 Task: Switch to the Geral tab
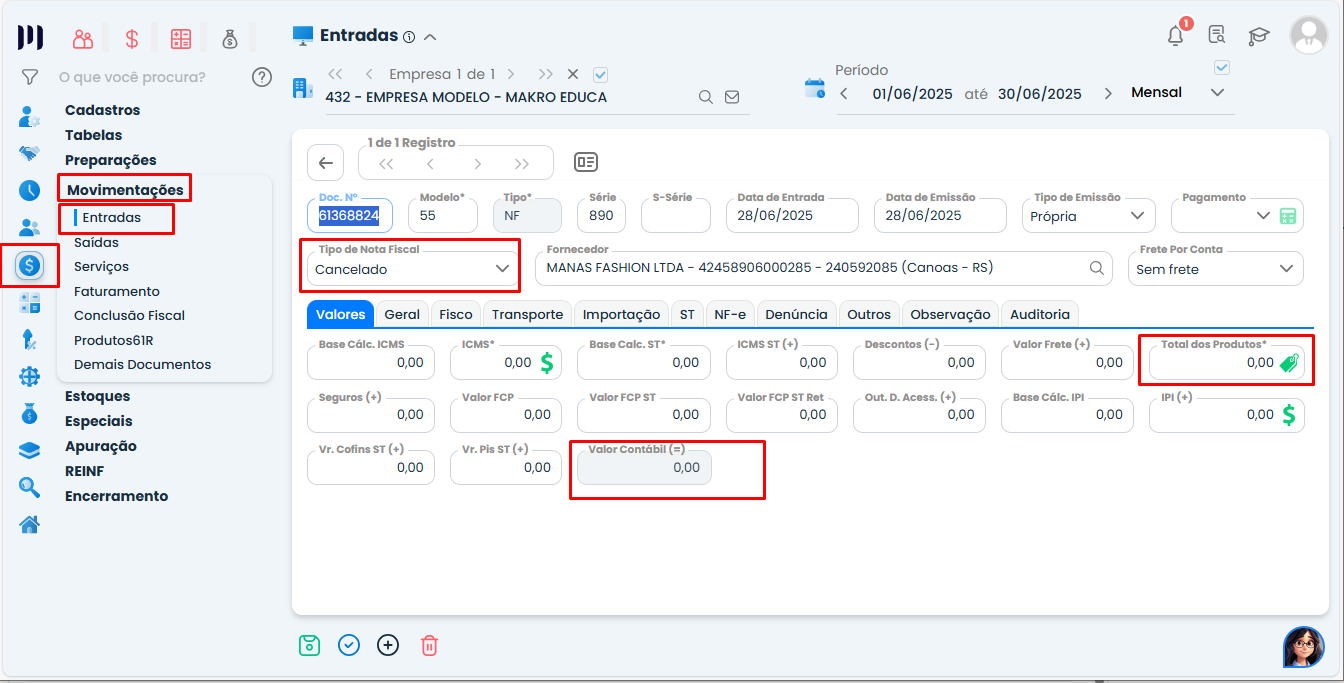402,314
